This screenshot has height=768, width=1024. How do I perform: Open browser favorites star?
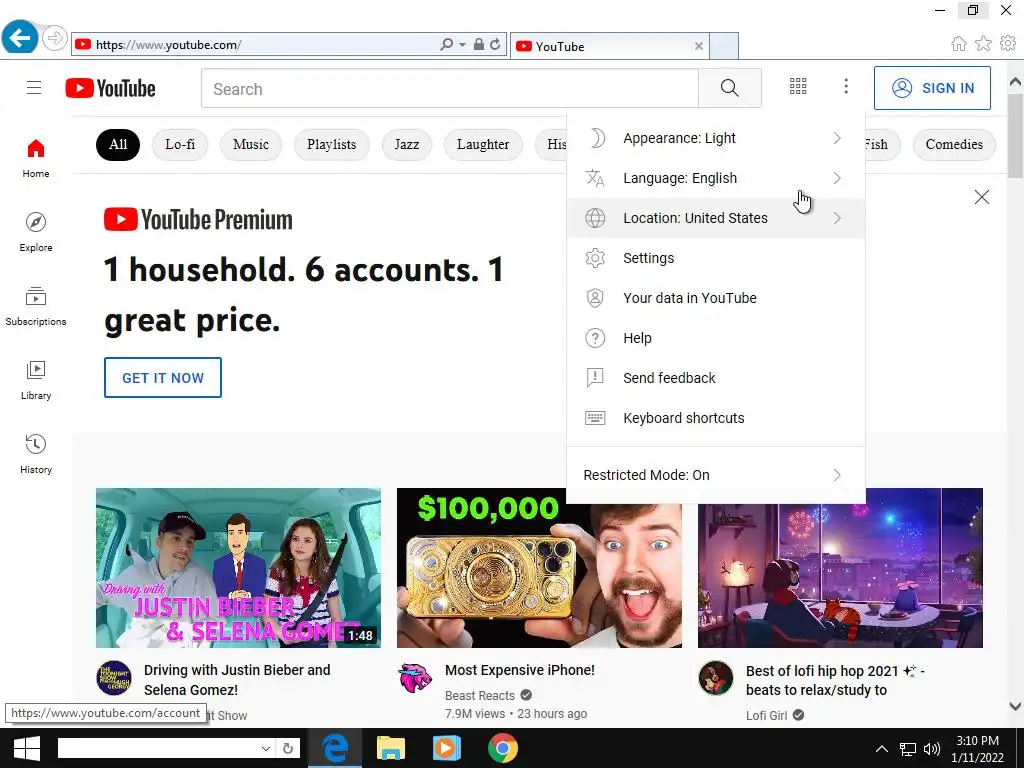(x=983, y=44)
